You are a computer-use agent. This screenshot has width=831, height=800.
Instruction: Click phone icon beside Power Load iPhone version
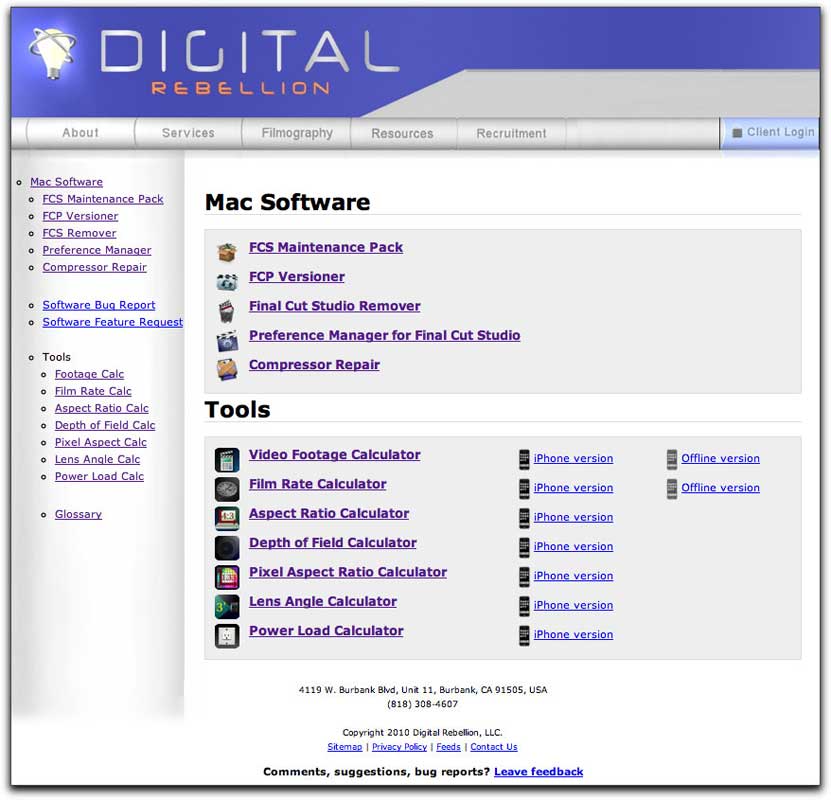(524, 635)
